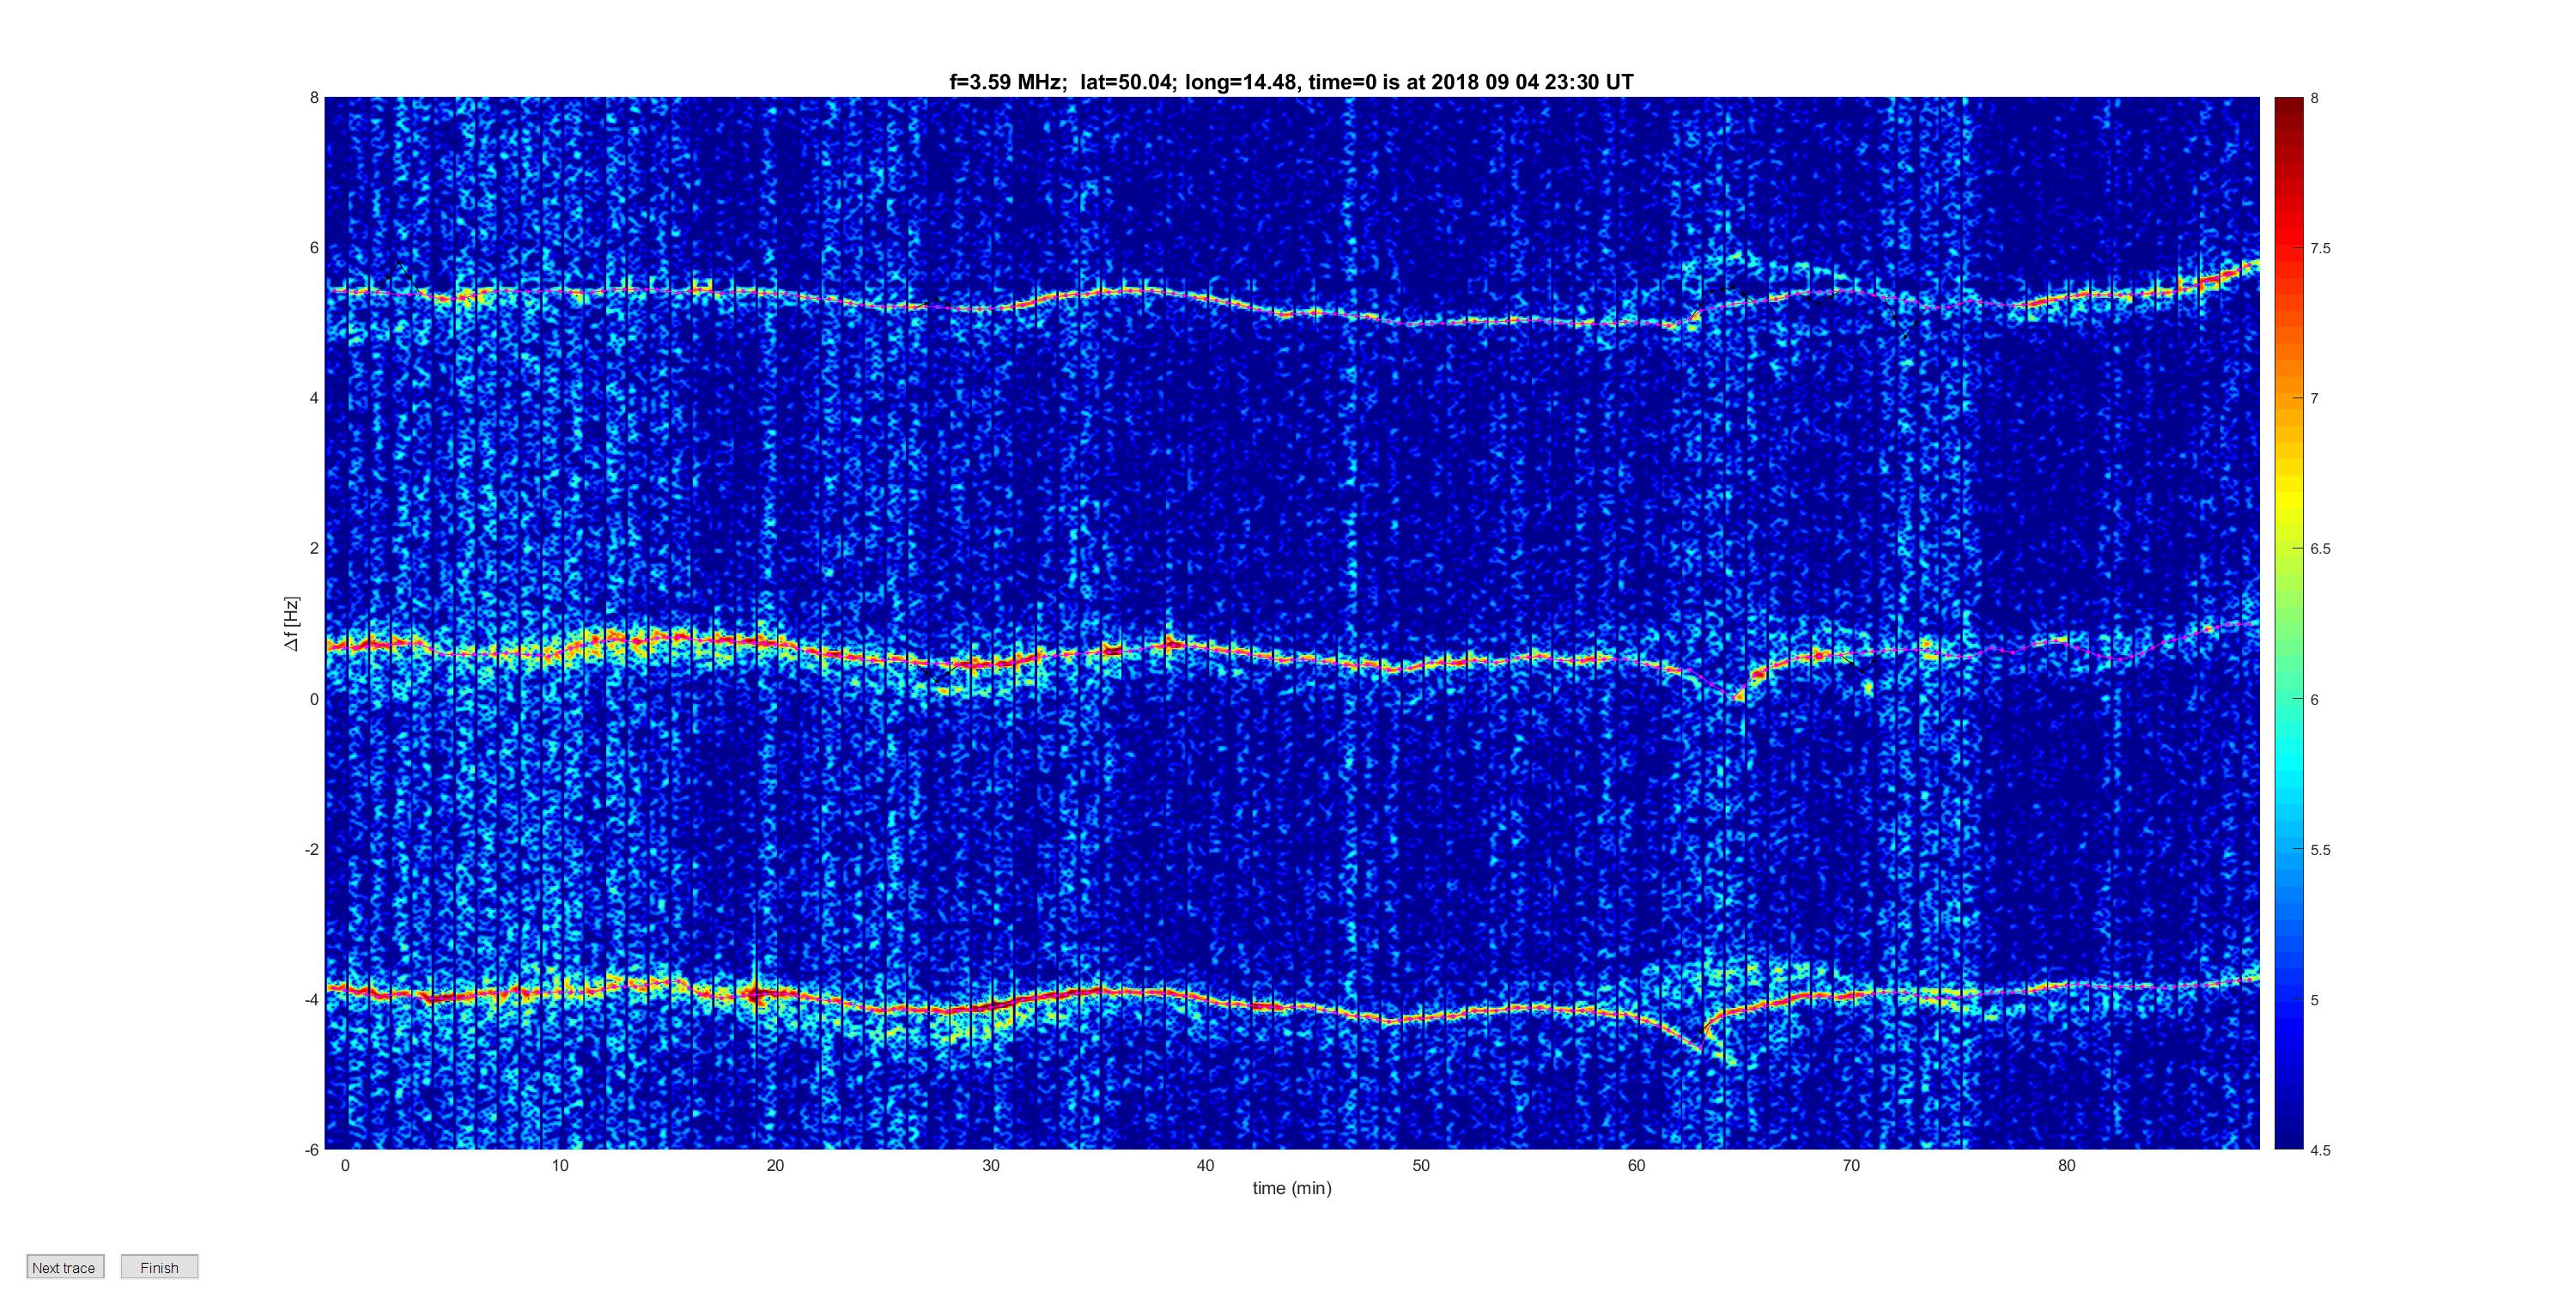Image resolution: width=2576 pixels, height=1292 pixels.
Task: Click the Finish button
Action: (159, 1267)
